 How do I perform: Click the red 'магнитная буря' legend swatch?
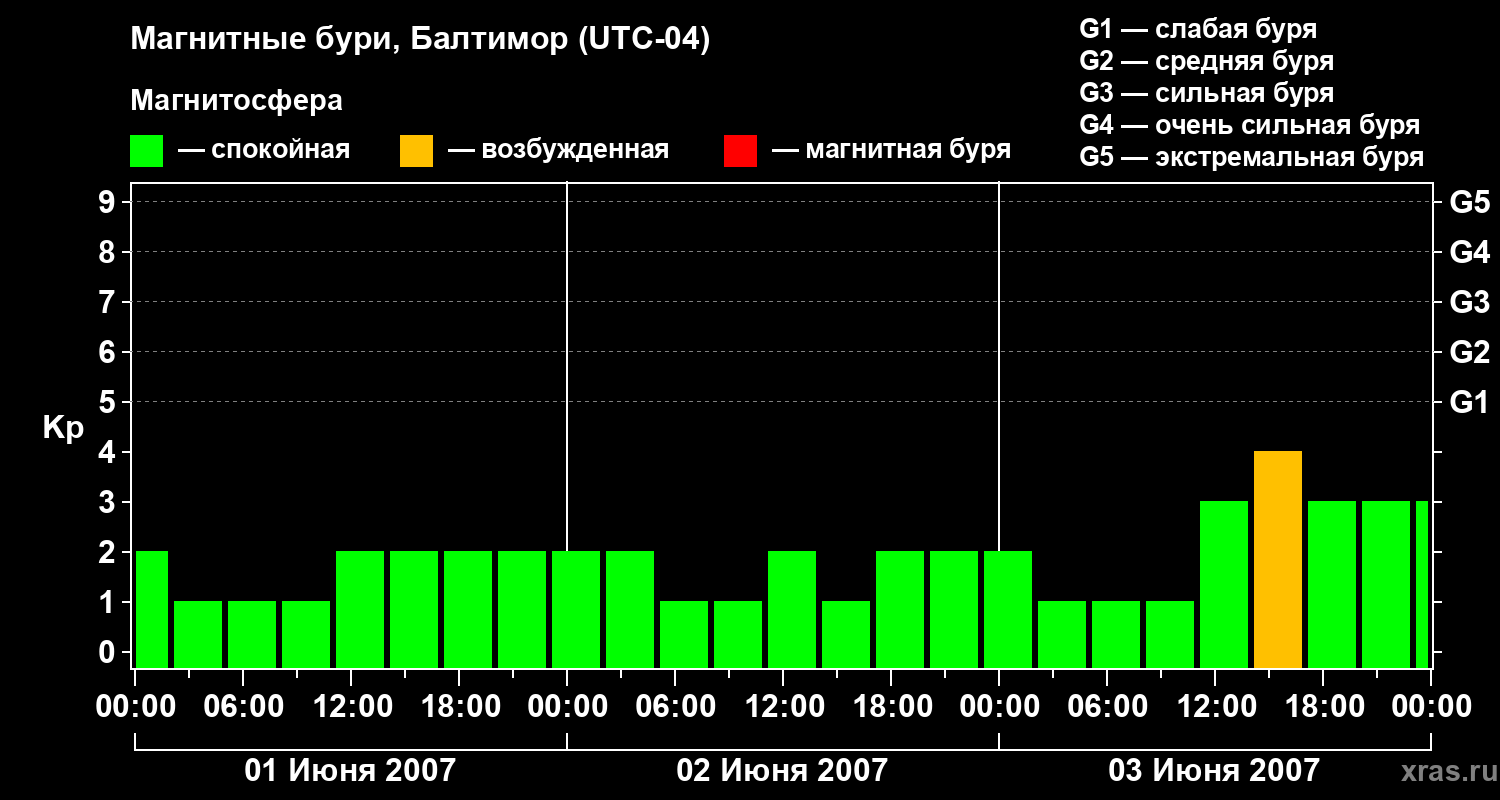click(740, 151)
